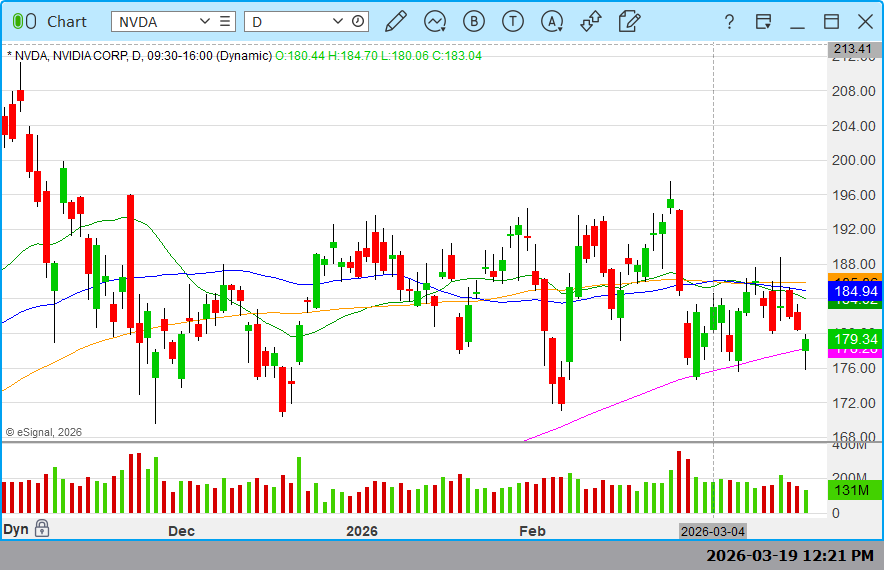The height and width of the screenshot is (570, 884).
Task: Click the circled T toolbar button
Action: [x=512, y=22]
